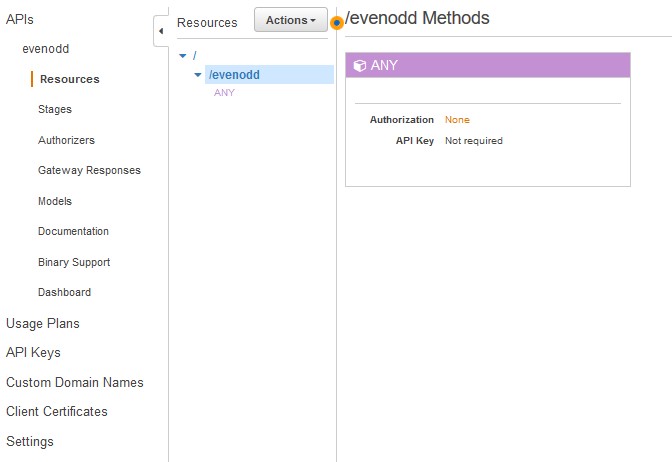The height and width of the screenshot is (462, 672).
Task: Collapse the /evenodd resource node
Action: click(198, 75)
